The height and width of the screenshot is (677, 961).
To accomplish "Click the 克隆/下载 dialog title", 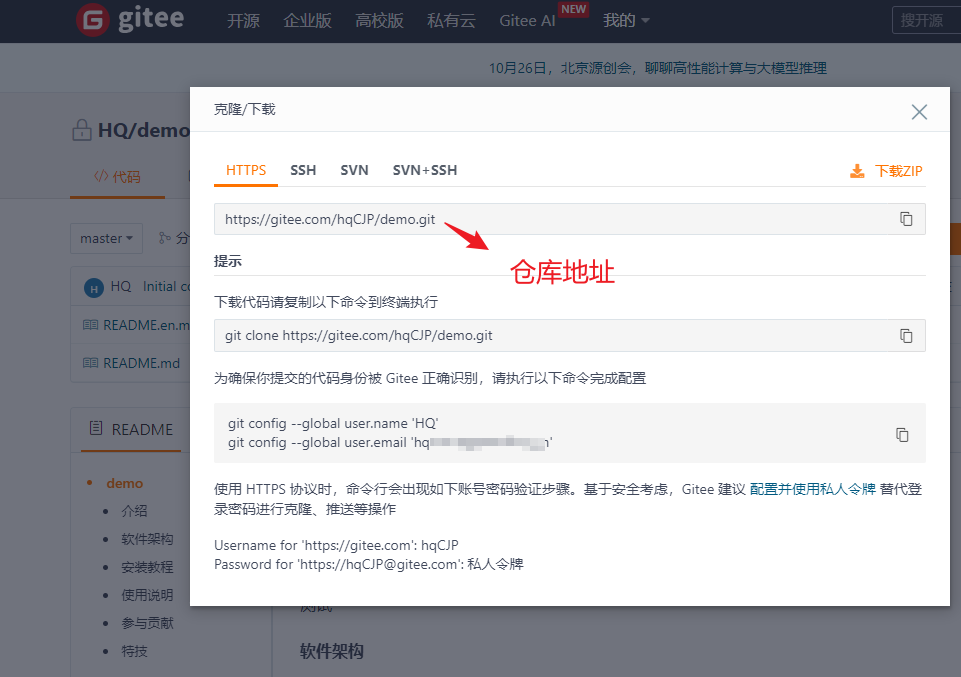I will (245, 109).
